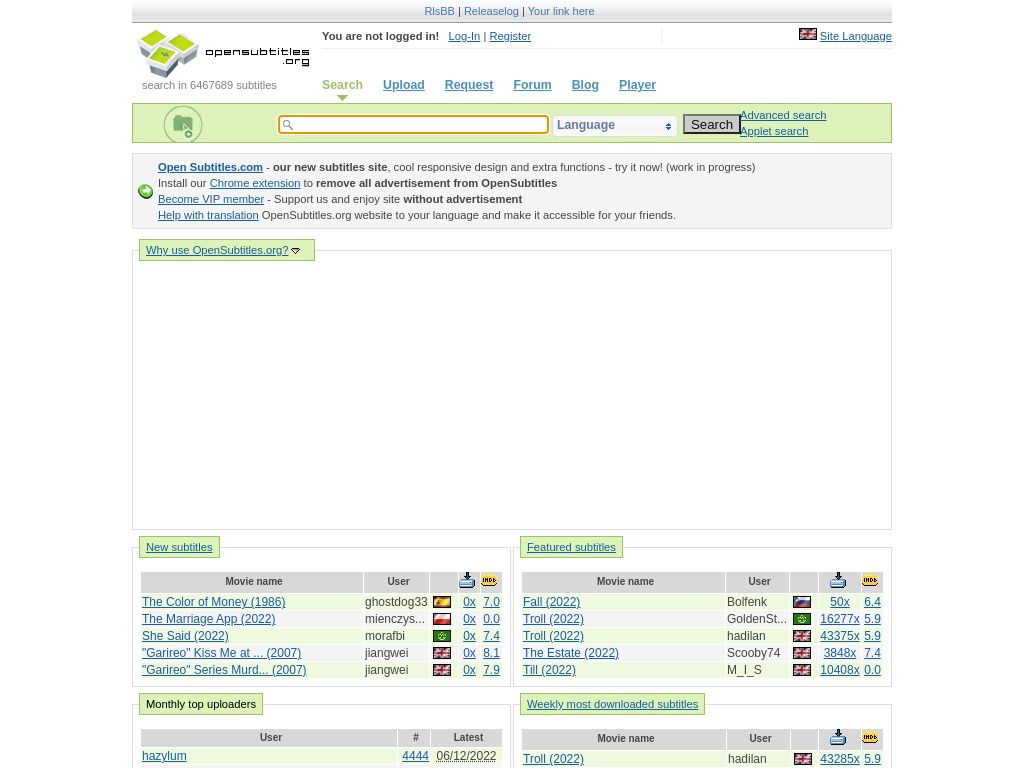Click the 7.4 IMDb rating for She Said
1024x768 pixels.
tap(491, 636)
